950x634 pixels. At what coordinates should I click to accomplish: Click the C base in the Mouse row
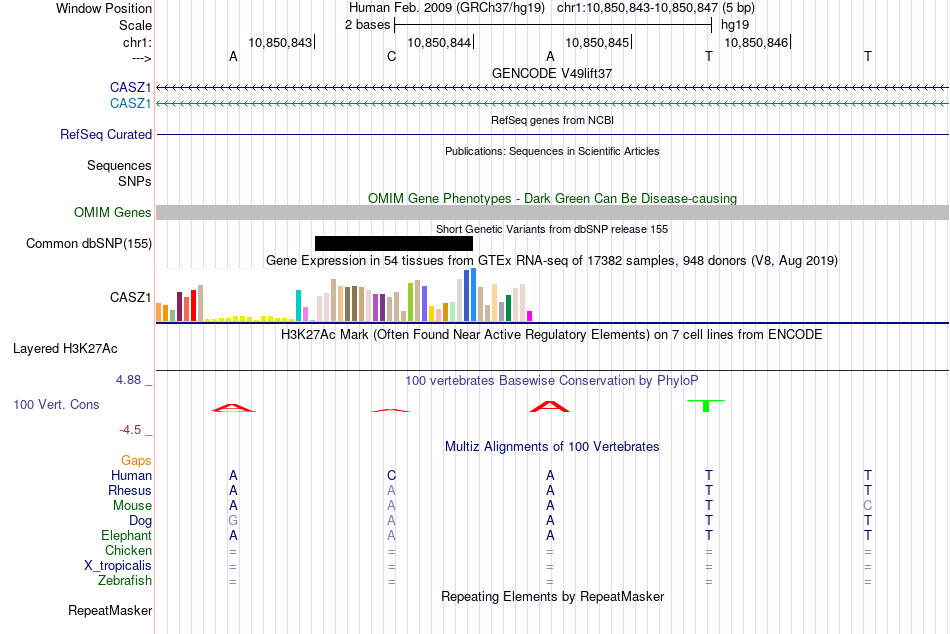click(x=868, y=506)
